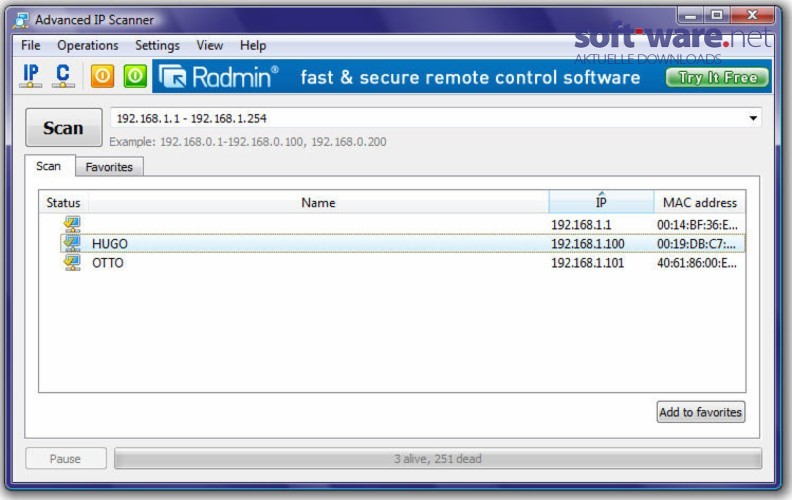Image resolution: width=792 pixels, height=500 pixels.
Task: Click IP address 192.168.1.1
Action: click(581, 225)
